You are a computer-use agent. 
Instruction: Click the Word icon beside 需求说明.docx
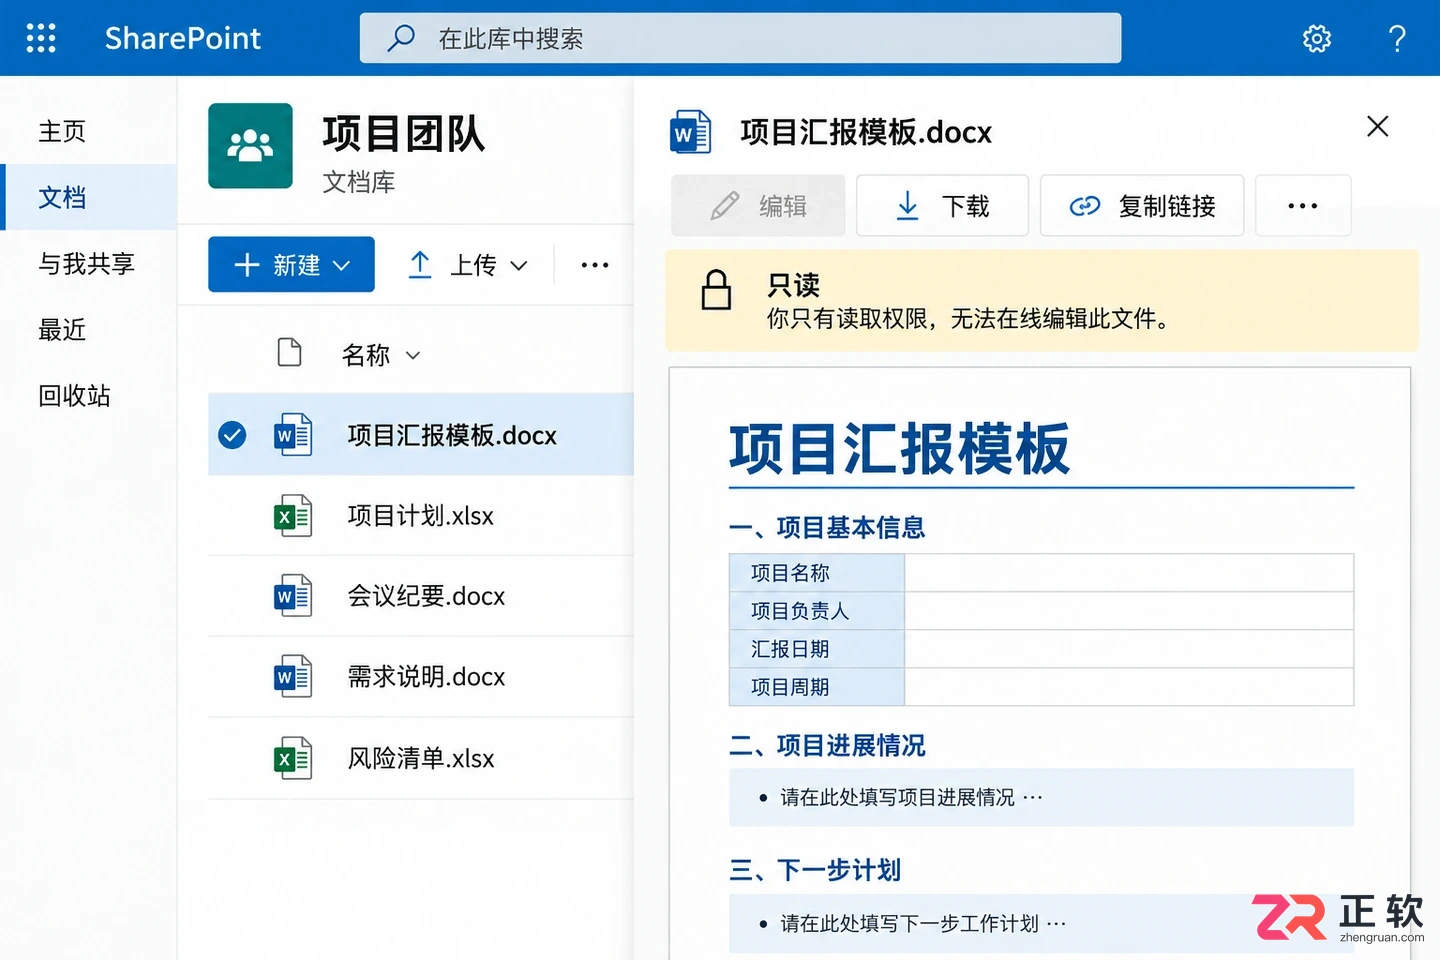pyautogui.click(x=293, y=677)
